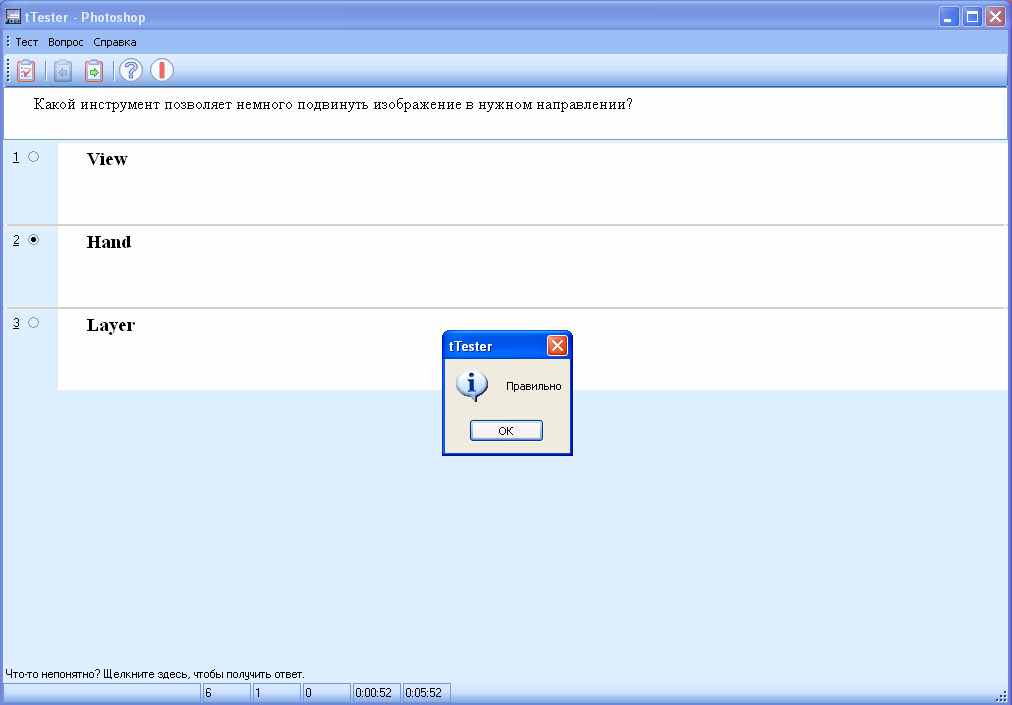
Task: Open the Тест menu
Action: click(27, 42)
